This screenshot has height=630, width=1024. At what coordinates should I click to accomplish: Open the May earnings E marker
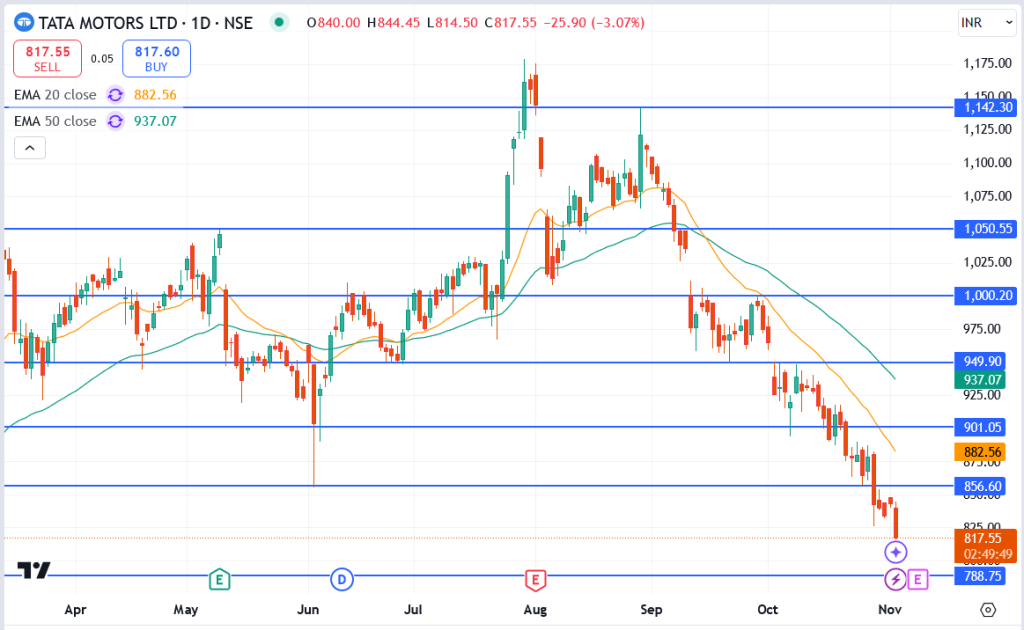point(219,579)
